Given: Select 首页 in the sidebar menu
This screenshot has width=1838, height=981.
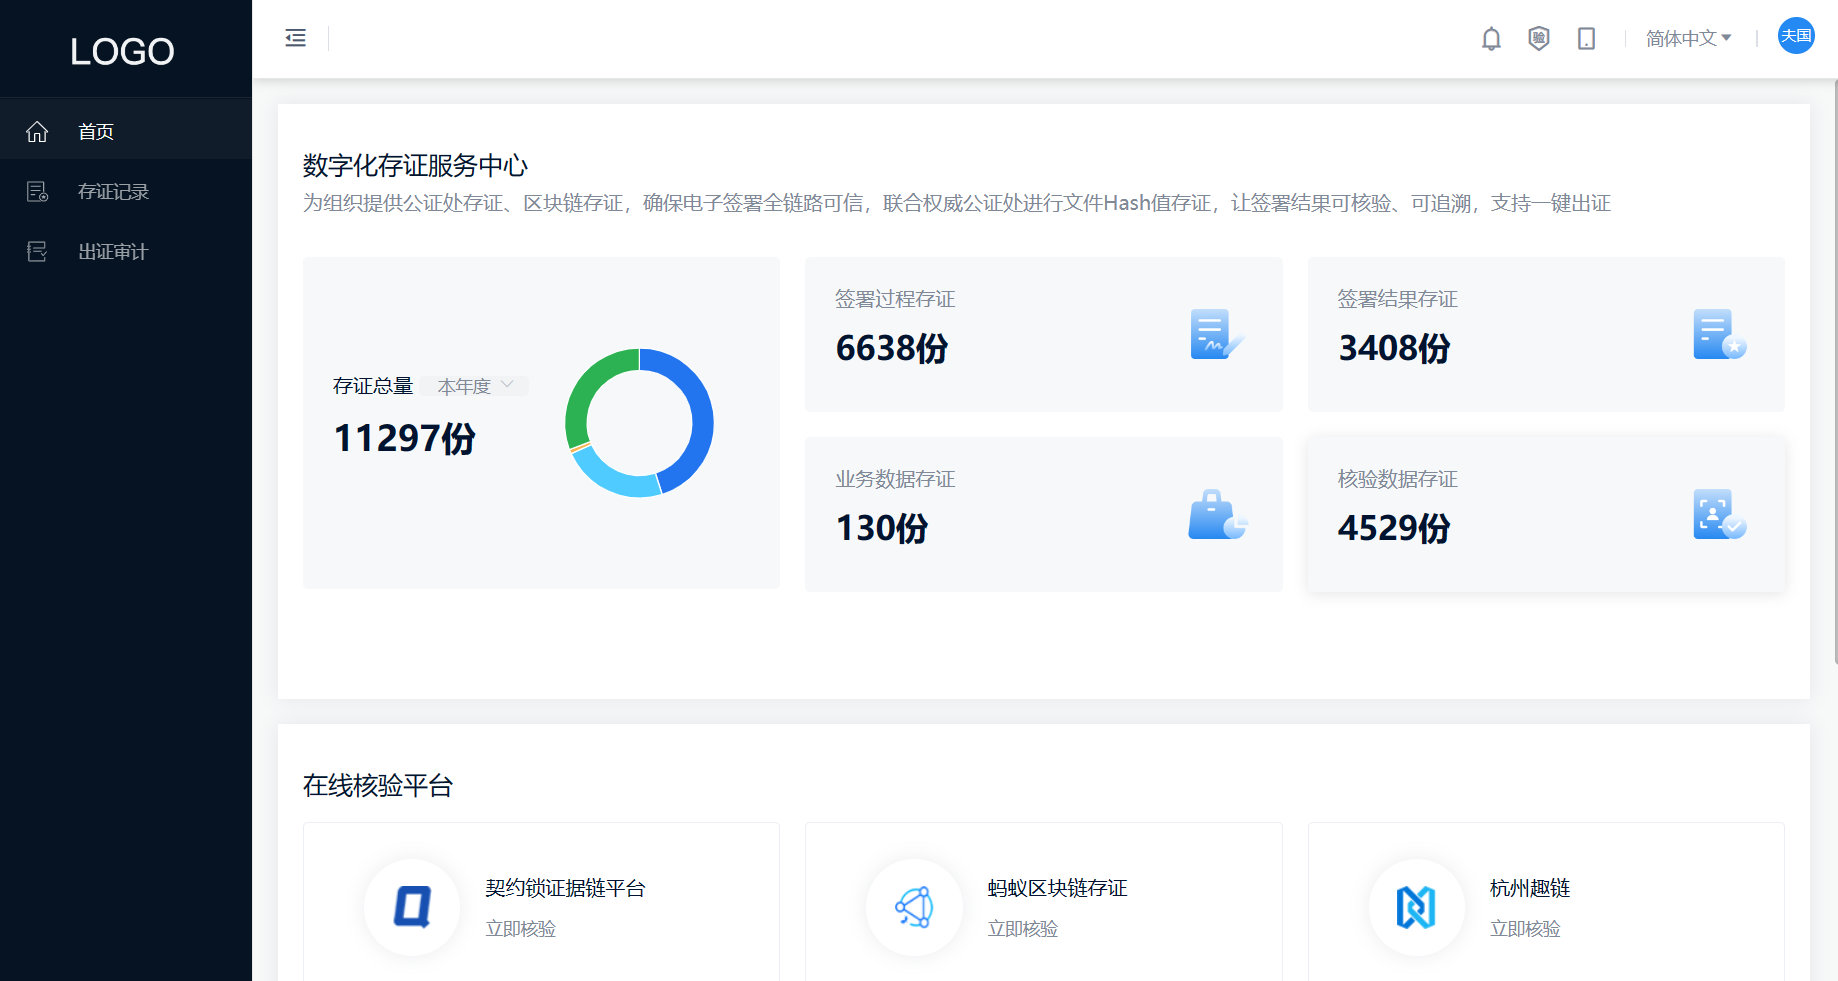Looking at the screenshot, I should pos(96,130).
